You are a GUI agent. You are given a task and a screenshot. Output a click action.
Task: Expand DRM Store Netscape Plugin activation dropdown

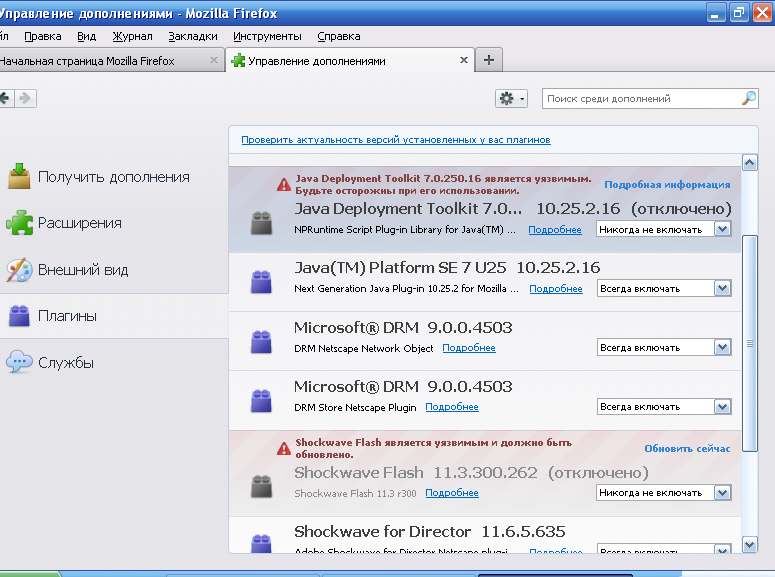pos(723,407)
